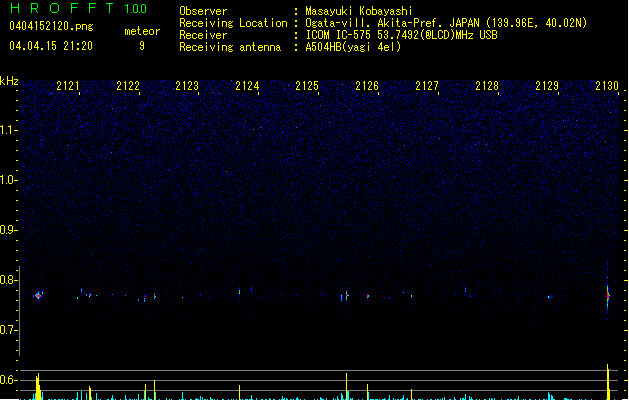This screenshot has height=400, width=629.
Task: Click the 0.6 kHz frequency label
Action: tap(8, 380)
